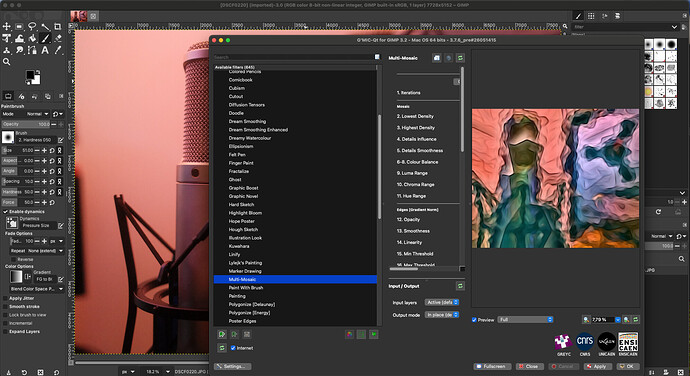The image size is (690, 376).
Task: Click the Fullscreen button
Action: pyautogui.click(x=492, y=366)
